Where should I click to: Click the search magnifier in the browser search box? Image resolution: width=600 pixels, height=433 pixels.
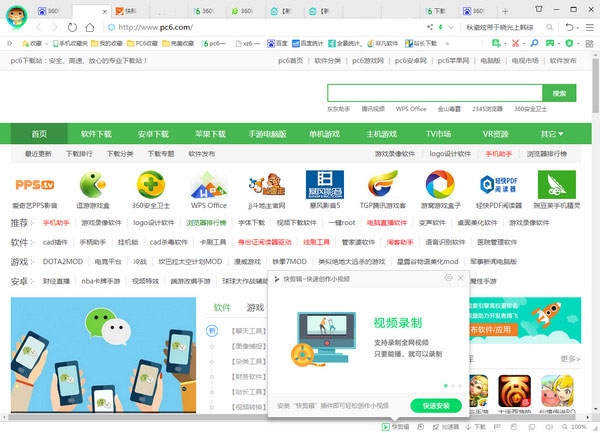(x=549, y=27)
